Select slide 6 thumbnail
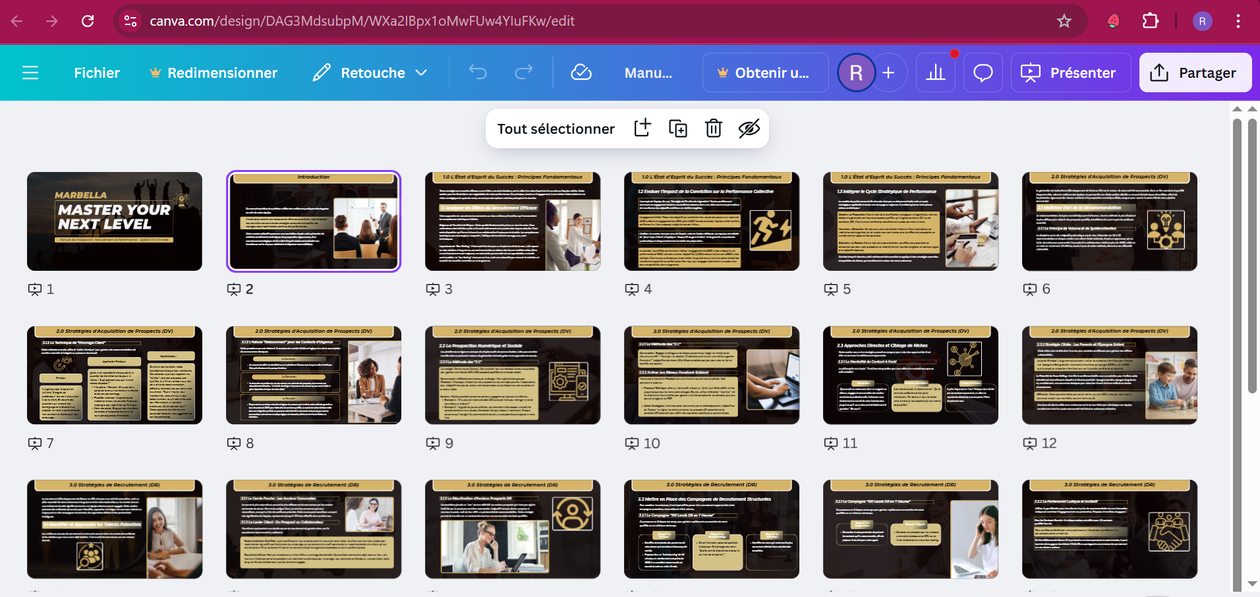1260x597 pixels. click(1110, 221)
